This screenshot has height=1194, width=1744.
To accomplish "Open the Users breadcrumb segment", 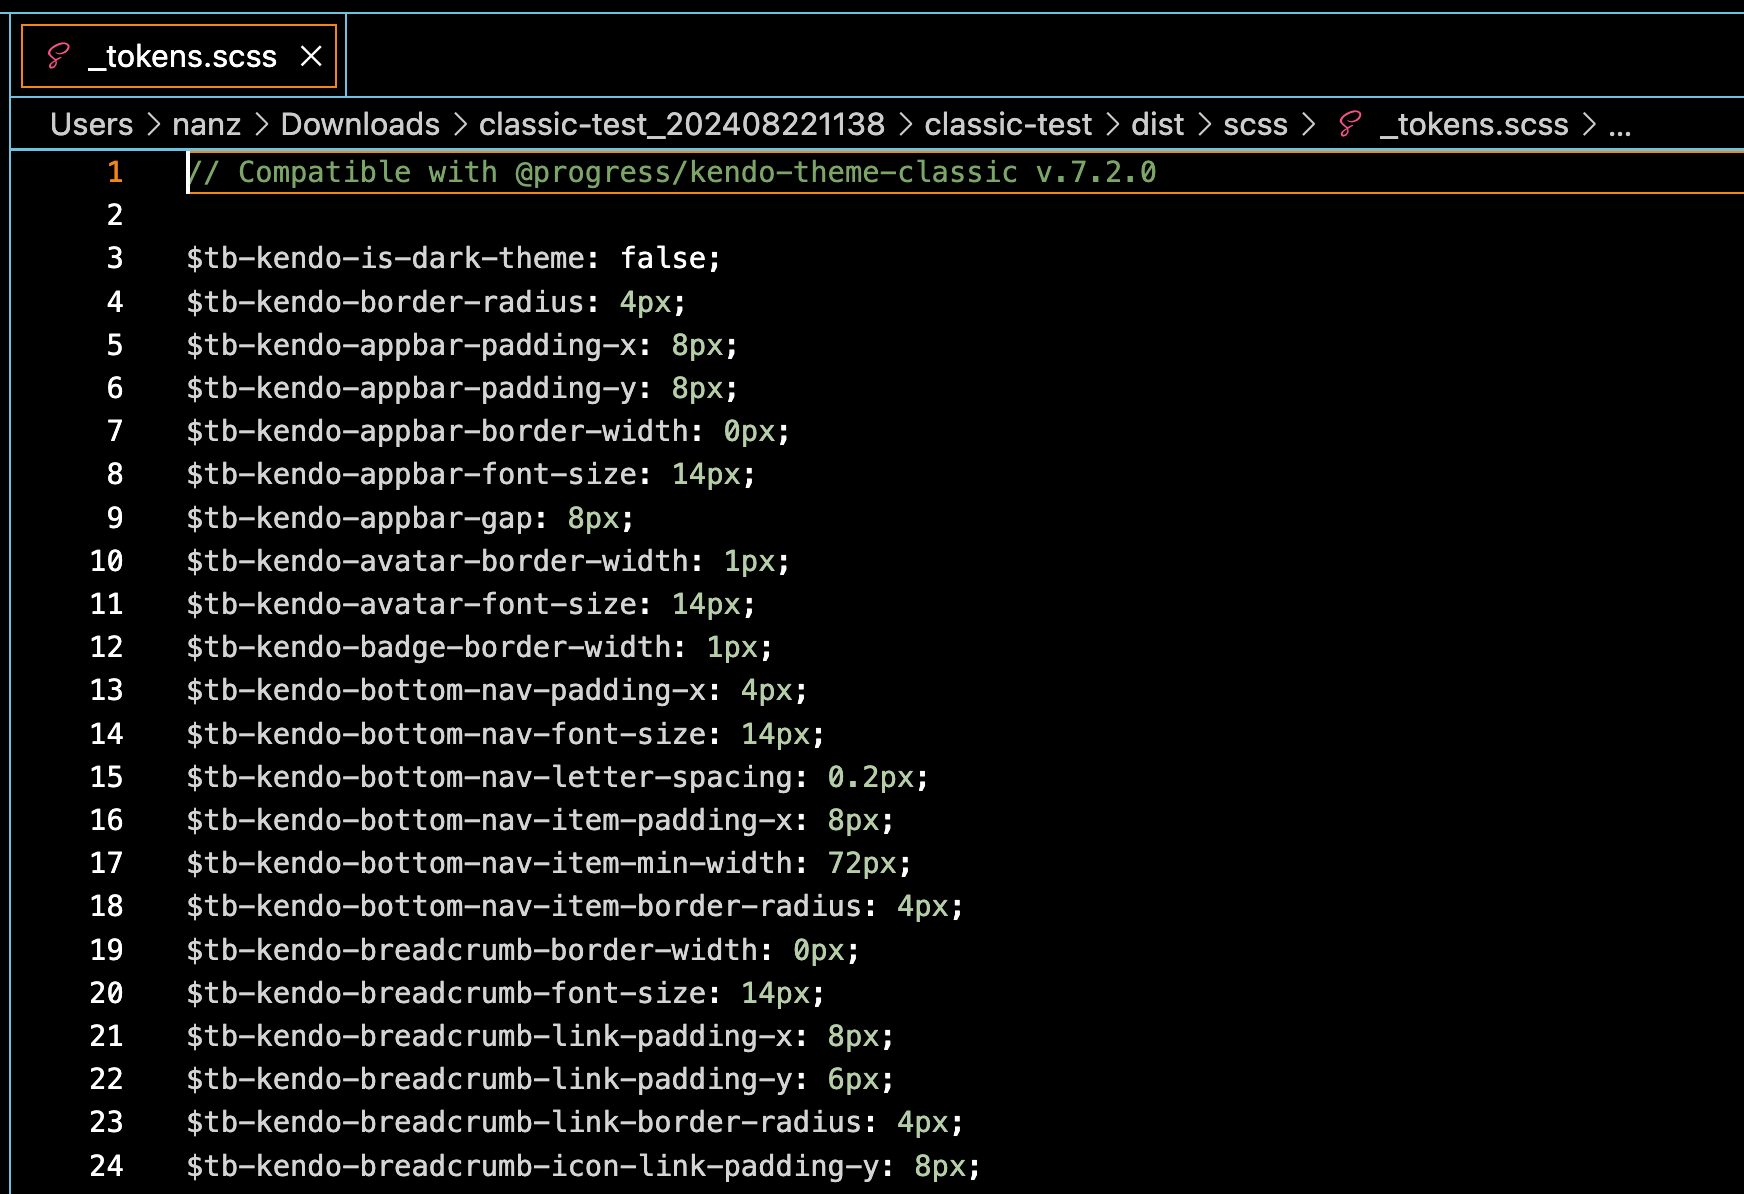I will (91, 124).
